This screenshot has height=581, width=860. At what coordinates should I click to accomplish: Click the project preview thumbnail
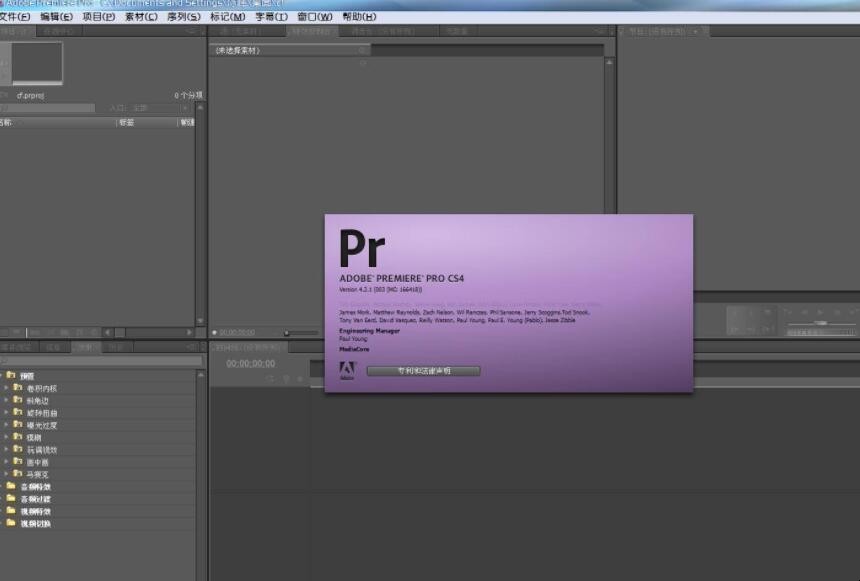(36, 63)
